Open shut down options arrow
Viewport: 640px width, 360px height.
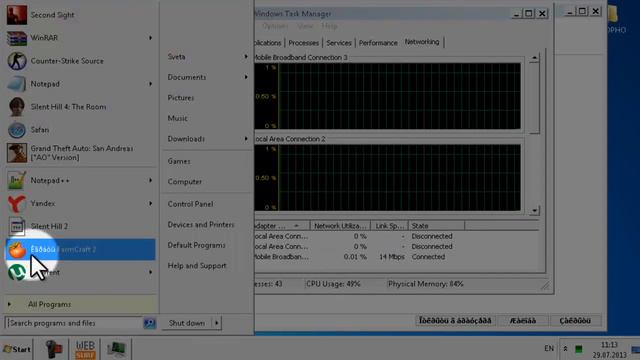217,323
